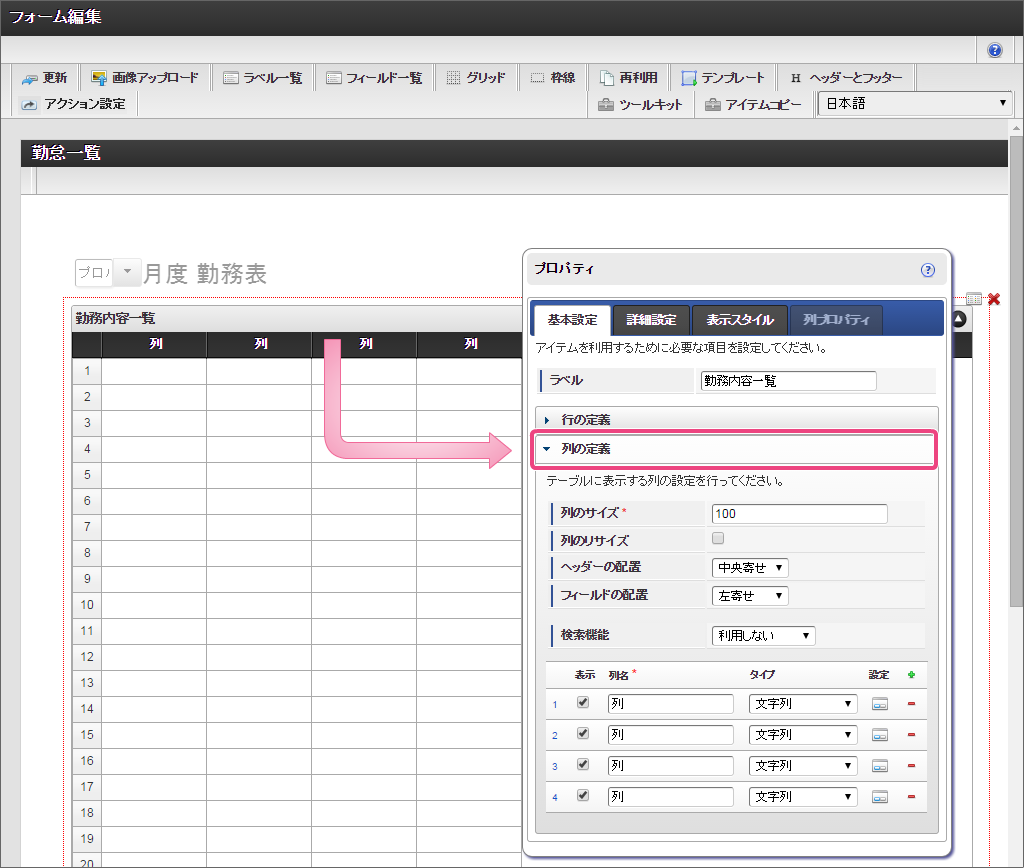Switch to the 詳細設定 tab

(651, 320)
